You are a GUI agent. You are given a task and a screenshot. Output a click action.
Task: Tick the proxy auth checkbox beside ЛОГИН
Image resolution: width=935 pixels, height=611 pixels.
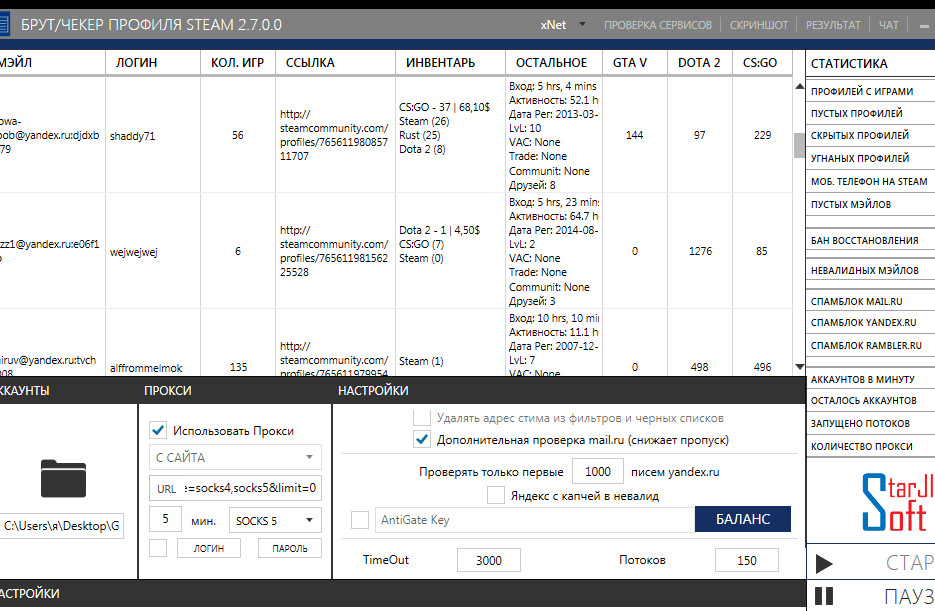click(158, 548)
